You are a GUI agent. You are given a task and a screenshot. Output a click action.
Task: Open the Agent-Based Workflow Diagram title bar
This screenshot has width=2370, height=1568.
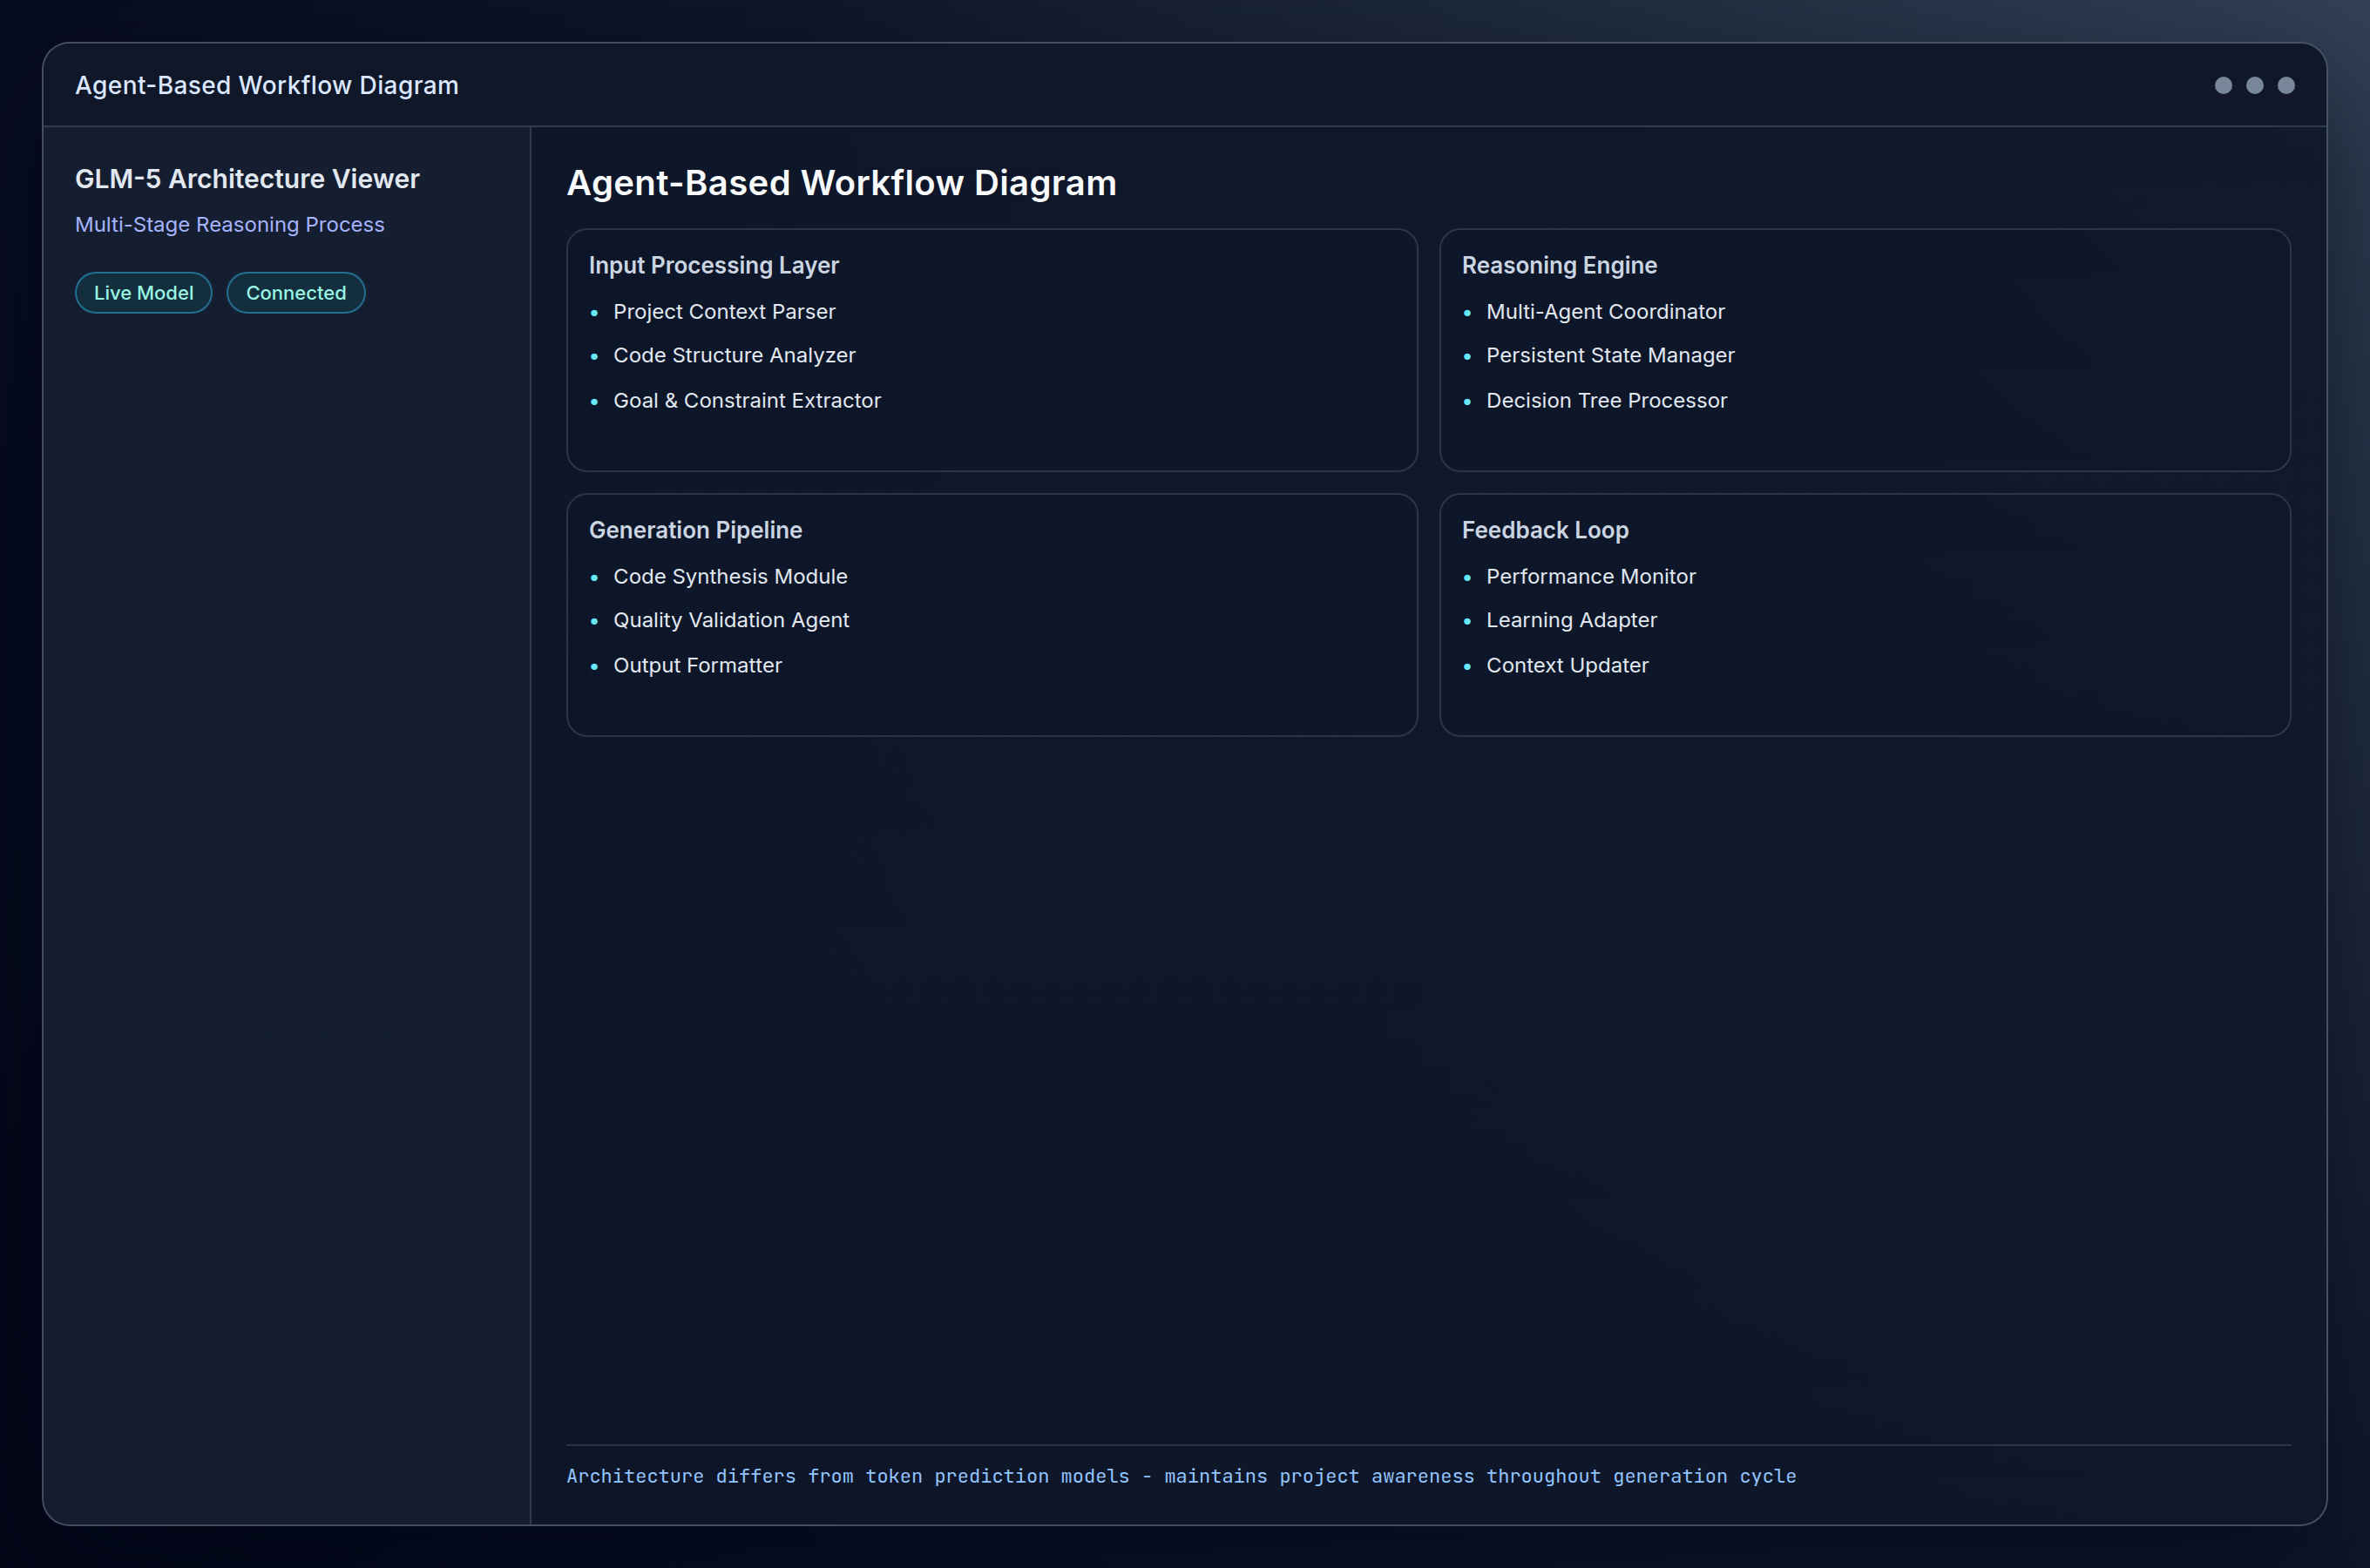pyautogui.click(x=267, y=85)
